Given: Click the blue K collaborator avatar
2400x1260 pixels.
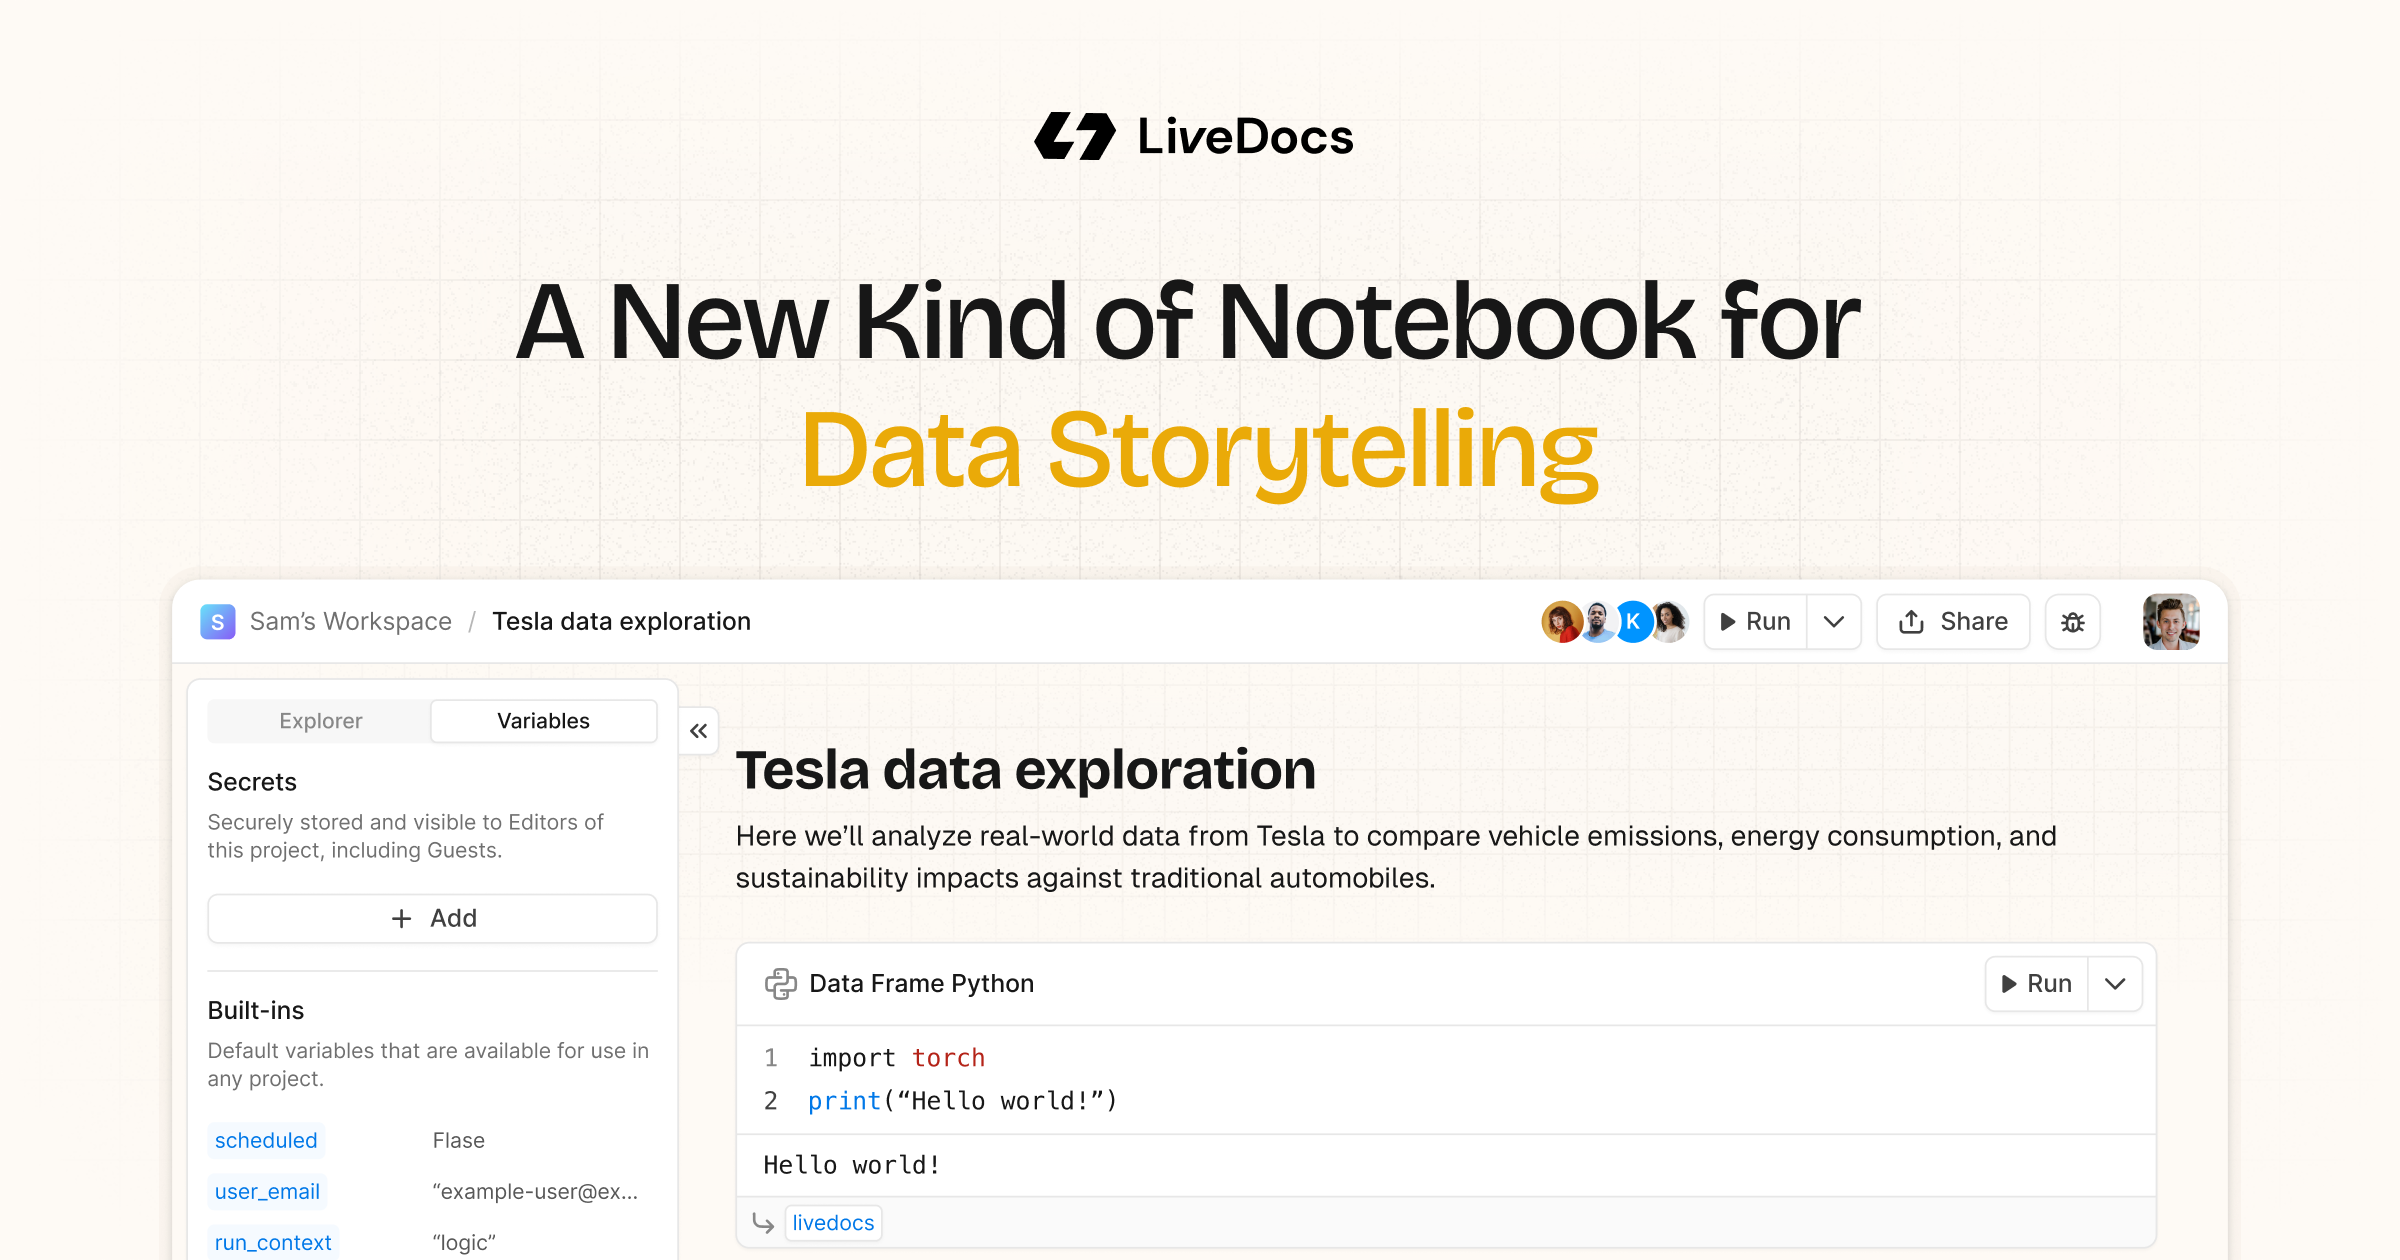Looking at the screenshot, I should [x=1632, y=622].
